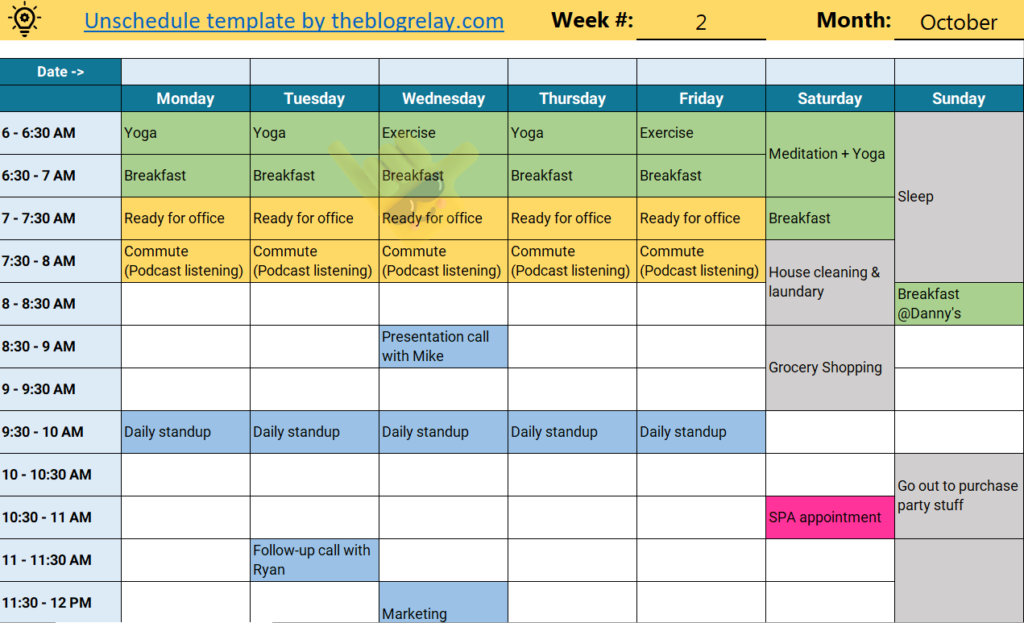Select the Go out to purchase party stuff cell
This screenshot has height=623, width=1024.
coord(959,496)
